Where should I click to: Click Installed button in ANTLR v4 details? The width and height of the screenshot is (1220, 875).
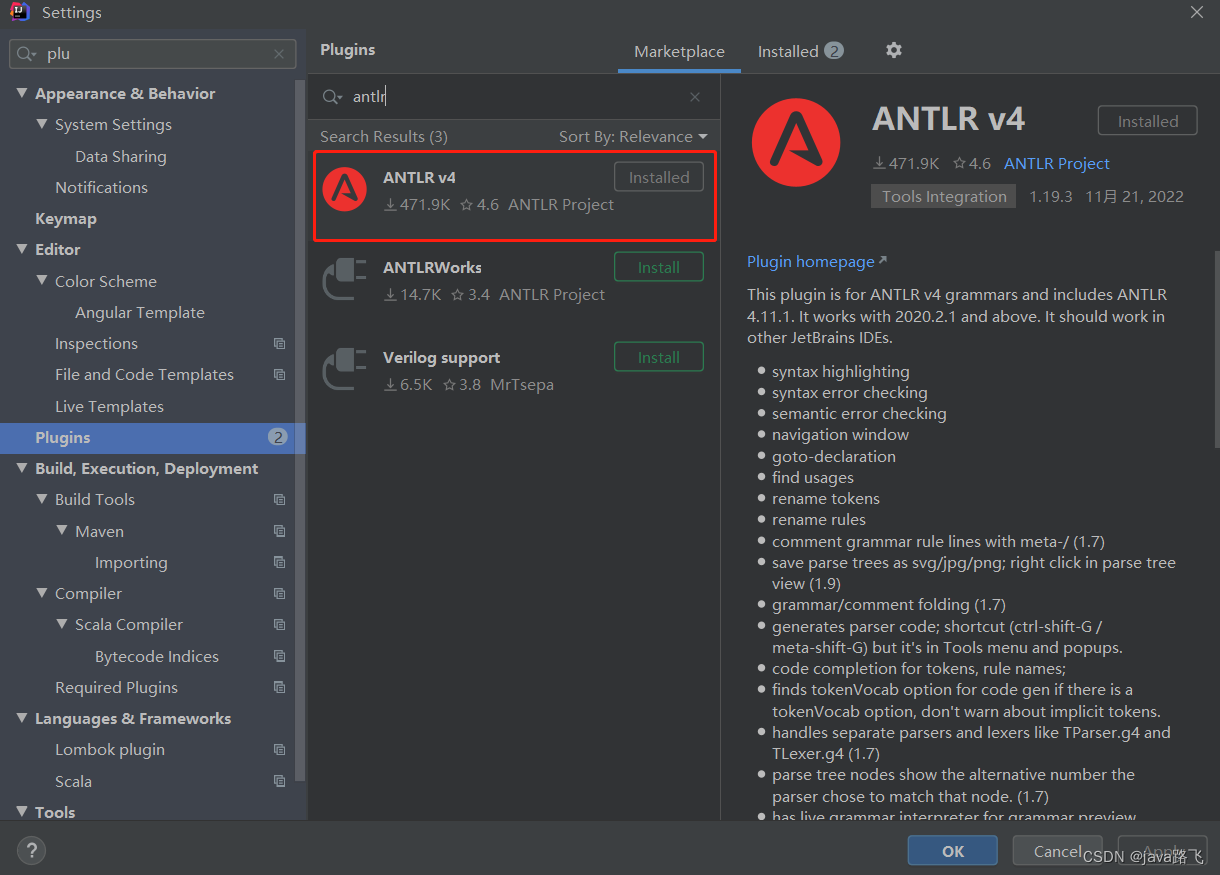coord(1148,121)
